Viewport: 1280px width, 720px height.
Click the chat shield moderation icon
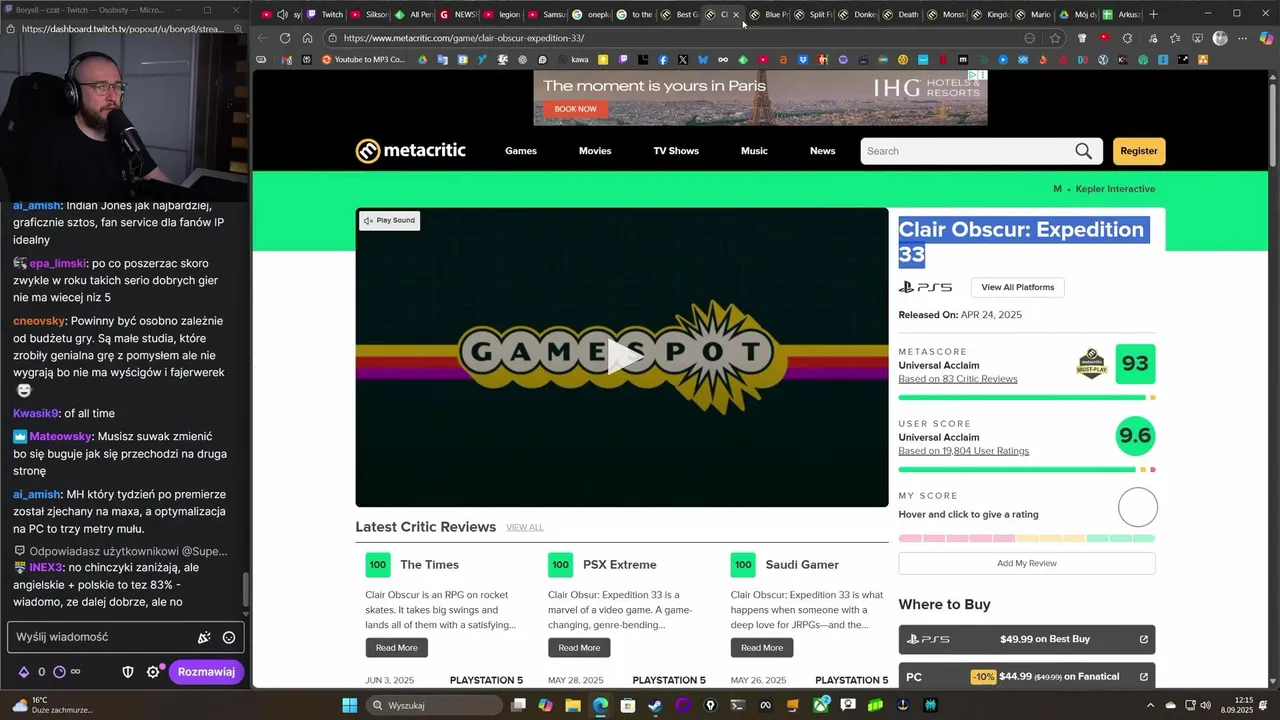pos(128,672)
